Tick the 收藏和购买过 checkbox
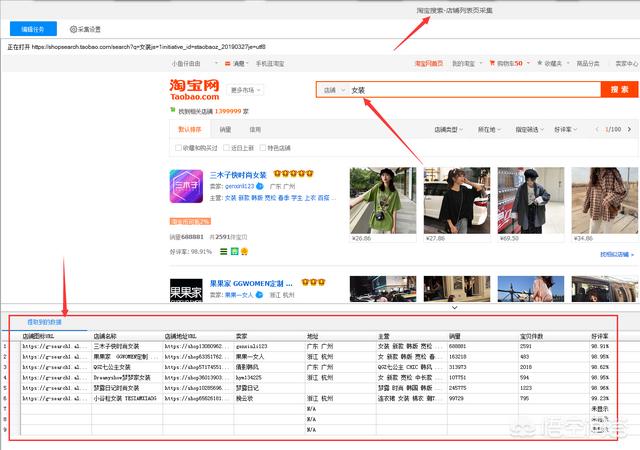The width and height of the screenshot is (640, 450). click(178, 147)
